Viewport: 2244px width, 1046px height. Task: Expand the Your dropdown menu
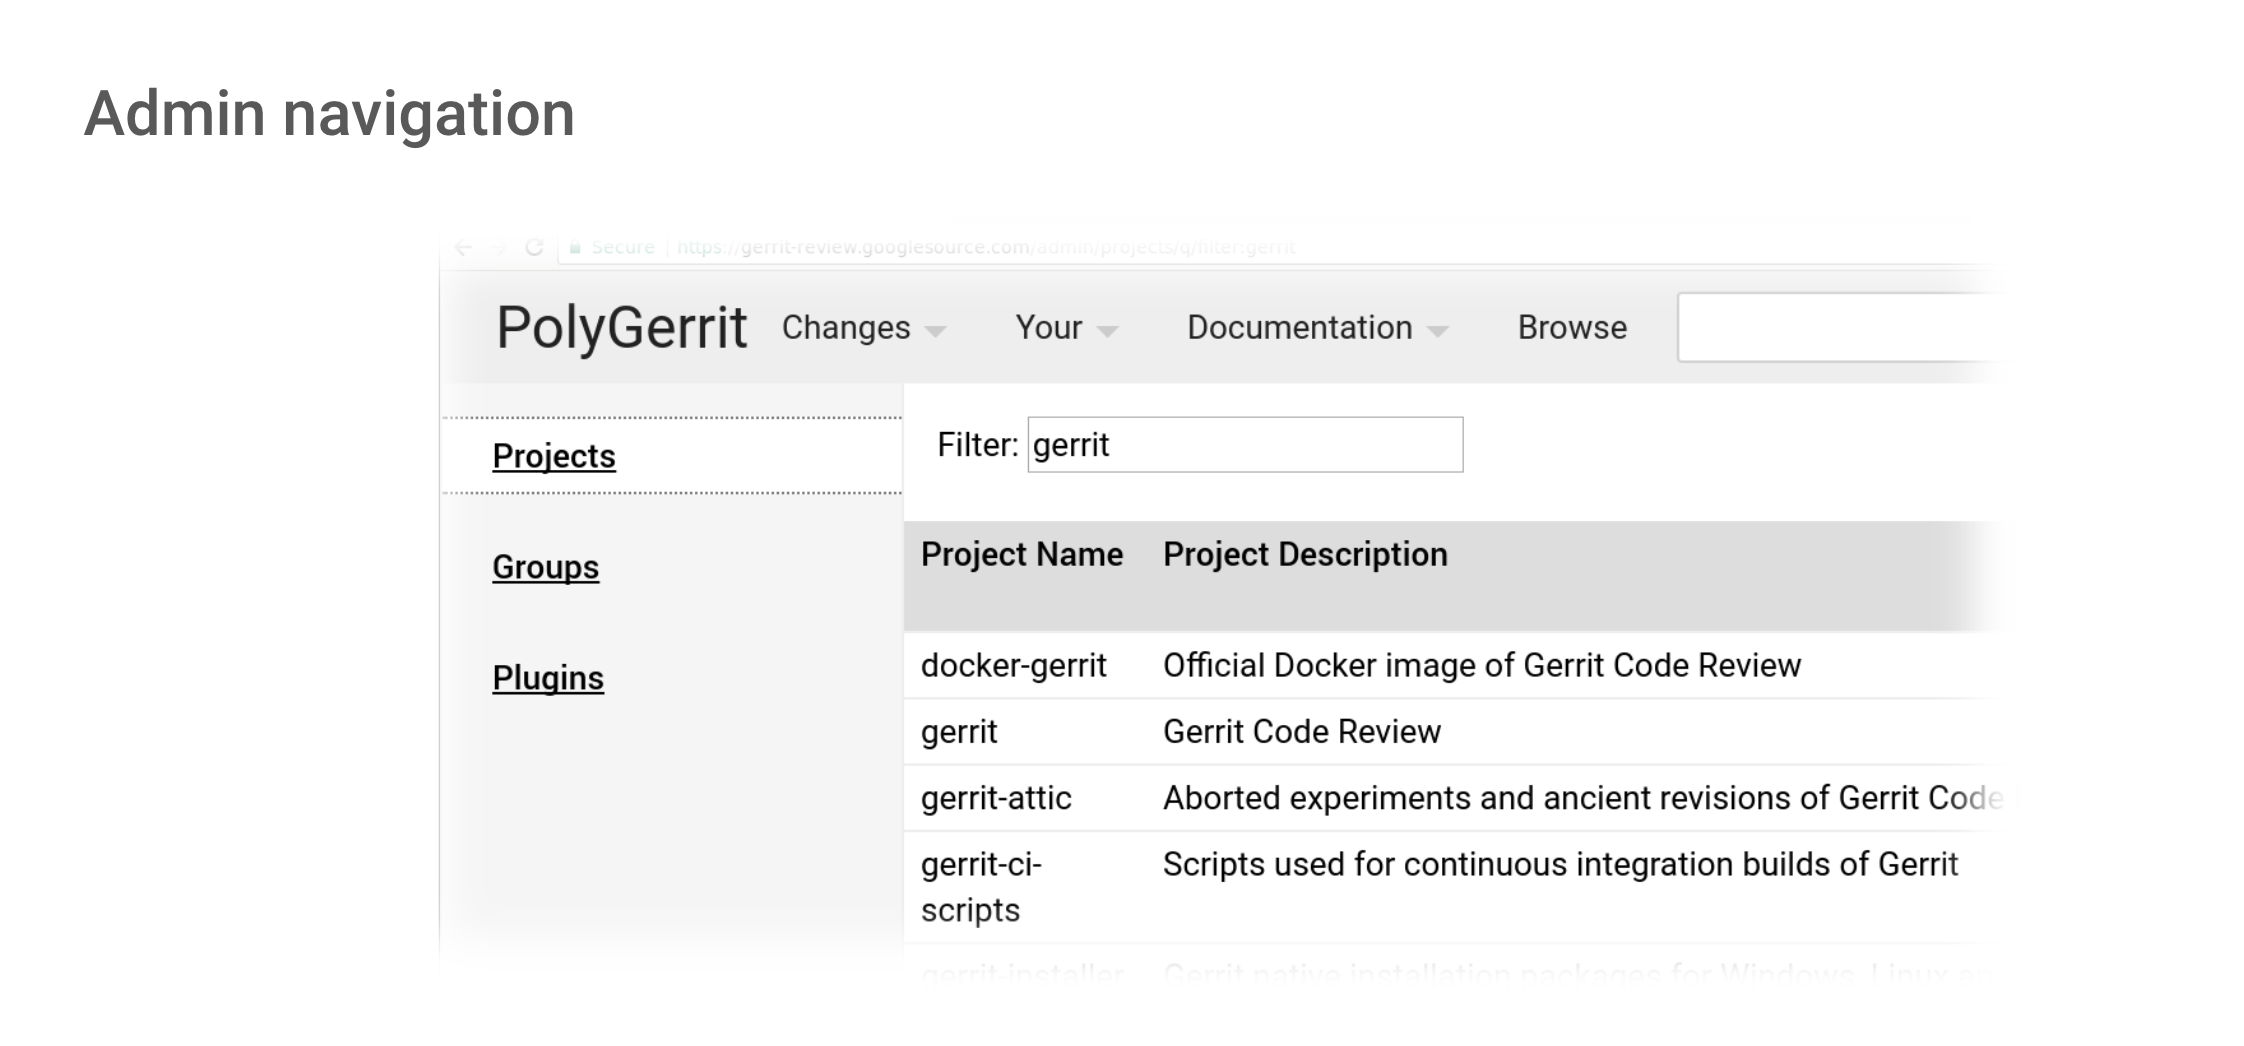tap(1065, 328)
